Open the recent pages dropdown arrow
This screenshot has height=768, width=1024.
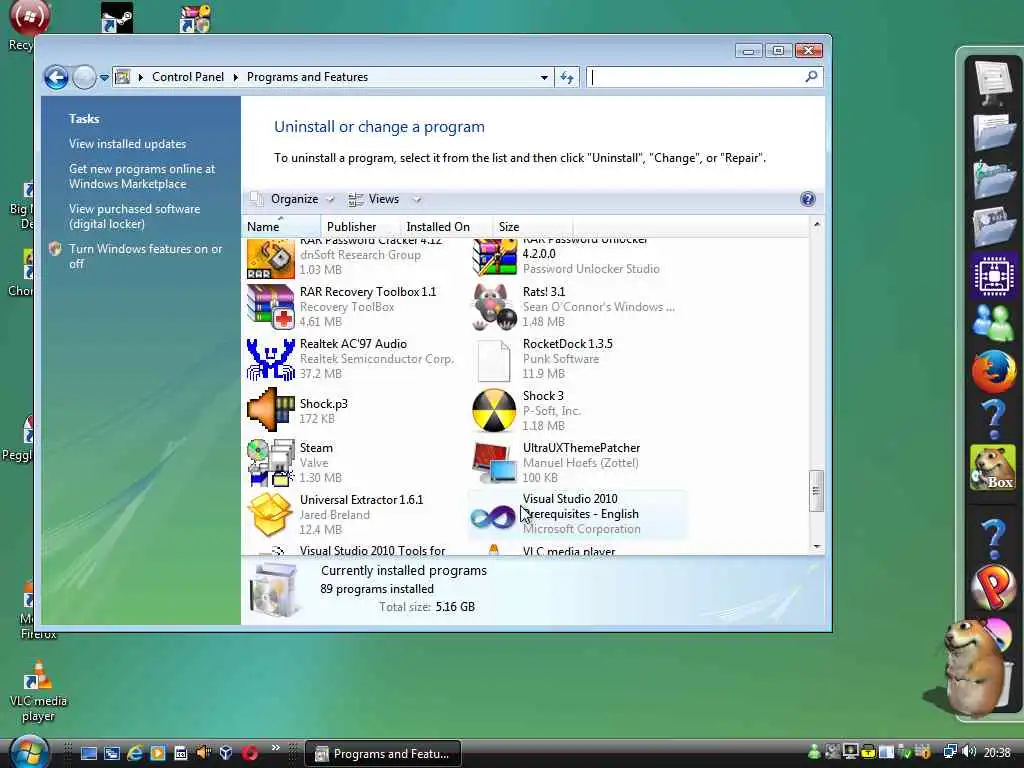104,78
